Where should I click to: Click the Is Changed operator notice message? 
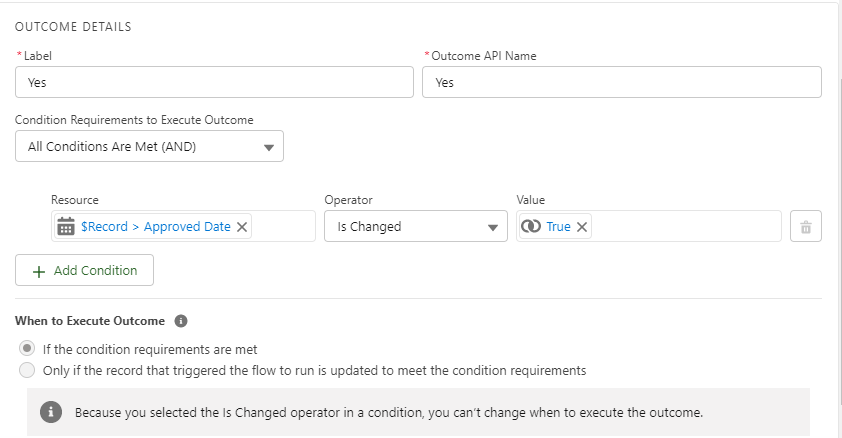[x=388, y=412]
